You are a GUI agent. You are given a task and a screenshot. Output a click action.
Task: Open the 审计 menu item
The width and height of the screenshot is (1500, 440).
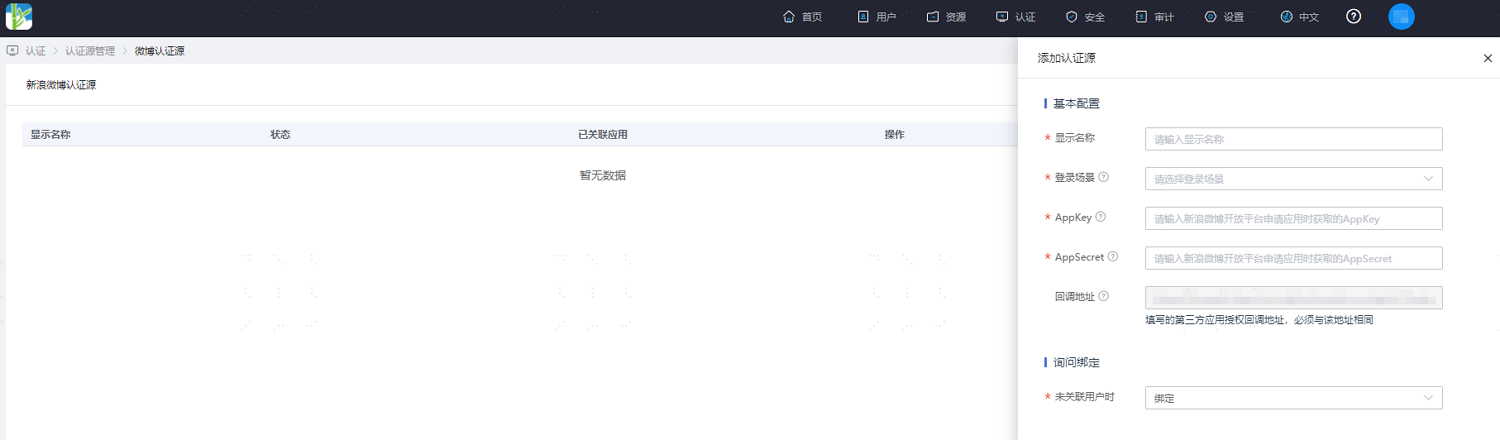pos(1164,17)
